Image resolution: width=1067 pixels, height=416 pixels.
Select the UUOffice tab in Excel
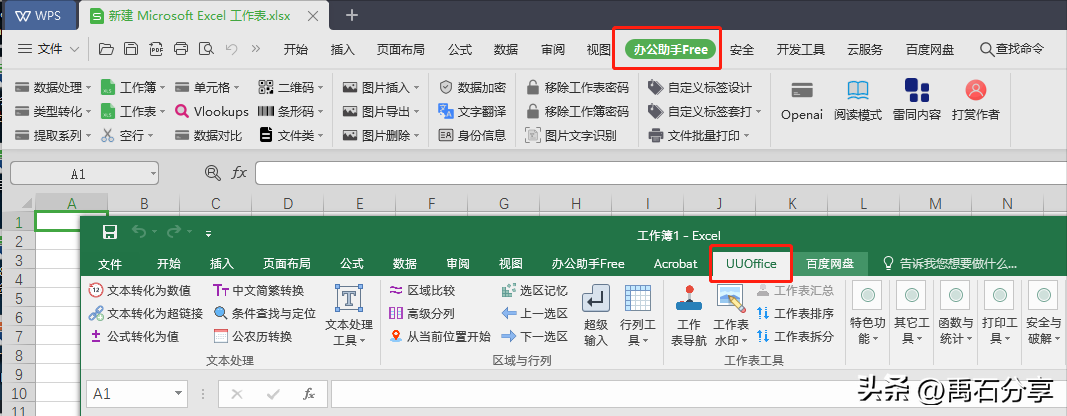coord(751,263)
